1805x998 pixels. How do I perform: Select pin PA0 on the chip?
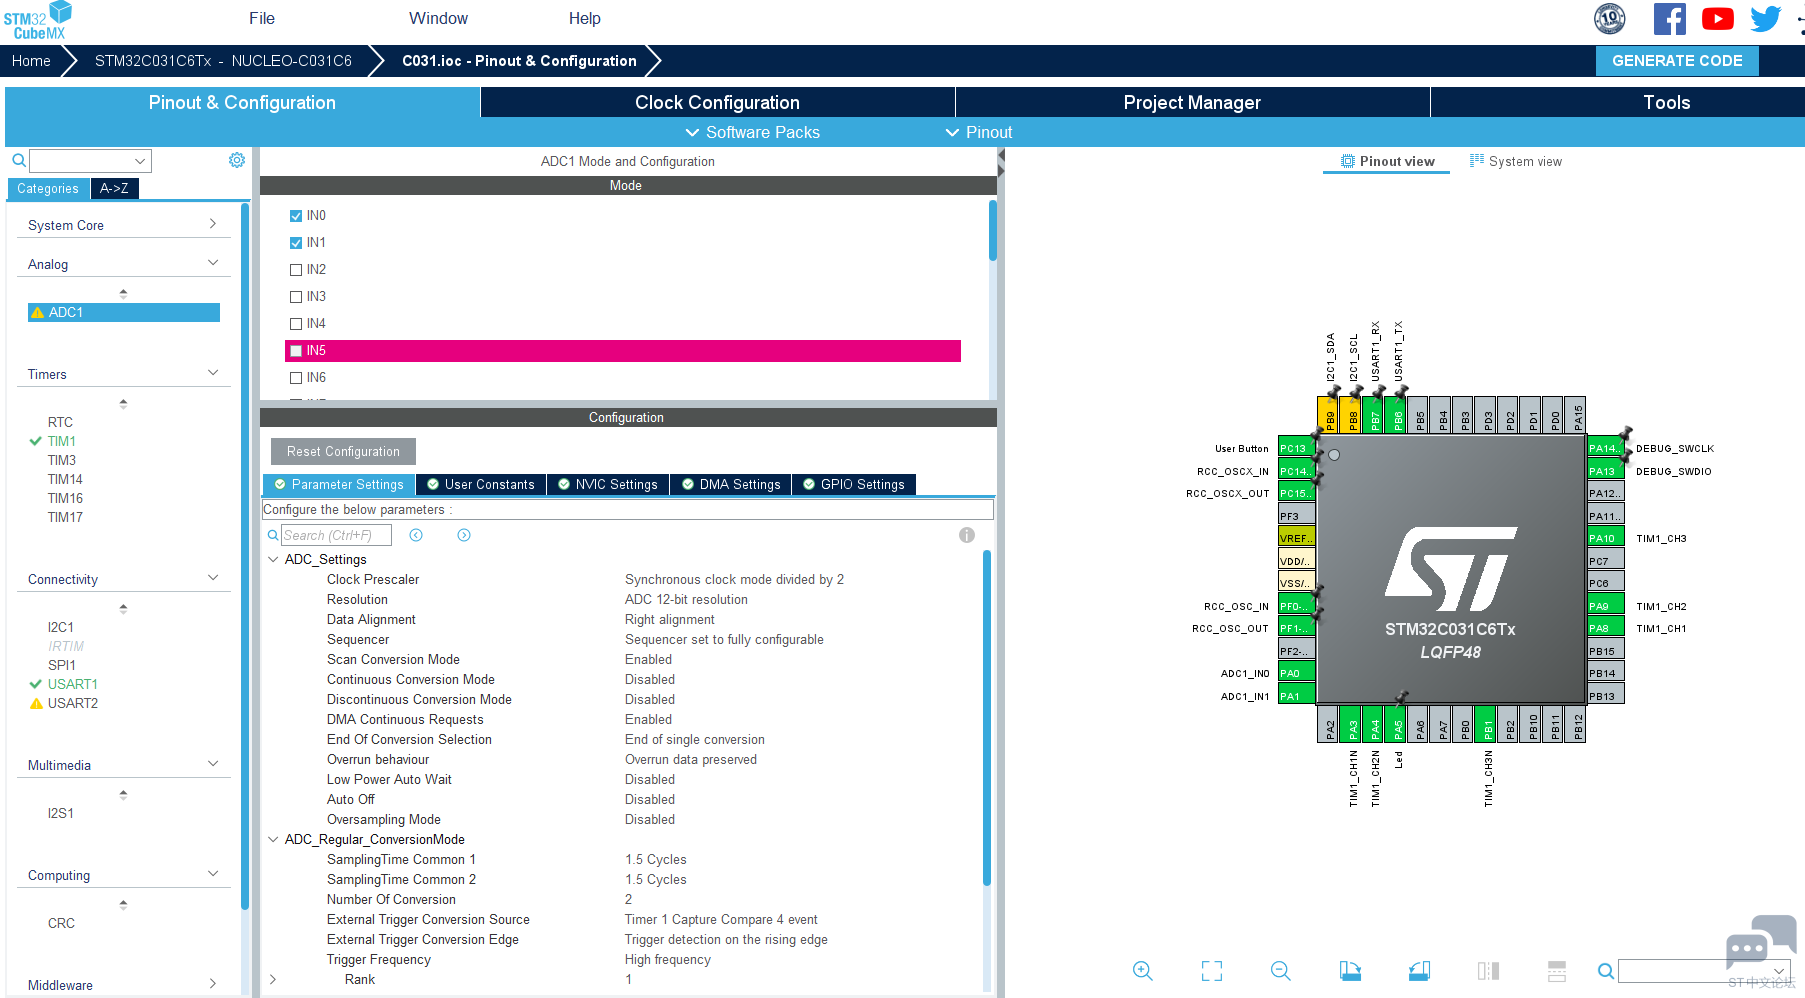click(x=1296, y=673)
